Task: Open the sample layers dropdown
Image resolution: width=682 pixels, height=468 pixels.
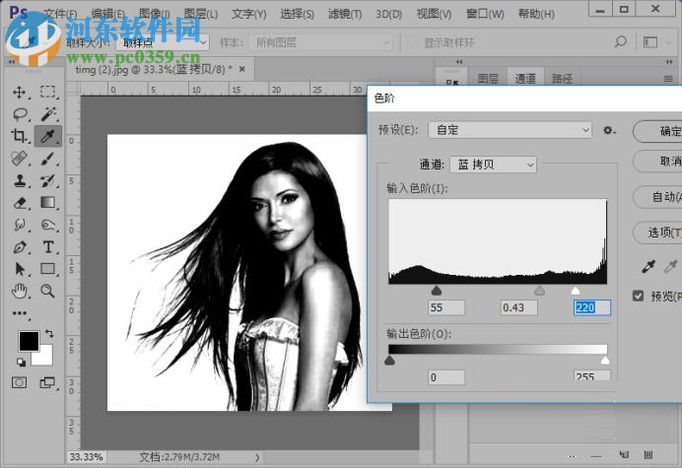Action: 321,43
